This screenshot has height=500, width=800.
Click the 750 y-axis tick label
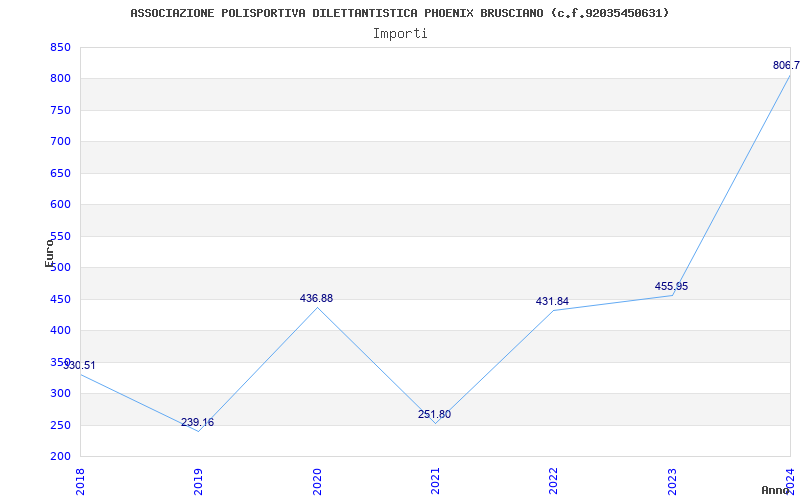coord(60,110)
